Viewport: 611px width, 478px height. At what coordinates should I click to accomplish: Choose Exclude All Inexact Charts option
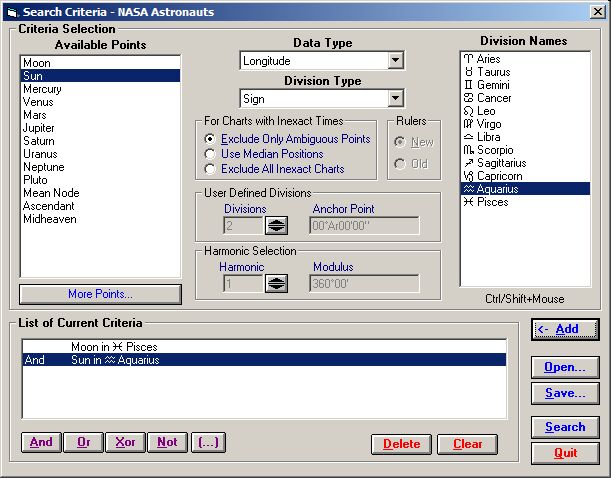click(x=210, y=169)
